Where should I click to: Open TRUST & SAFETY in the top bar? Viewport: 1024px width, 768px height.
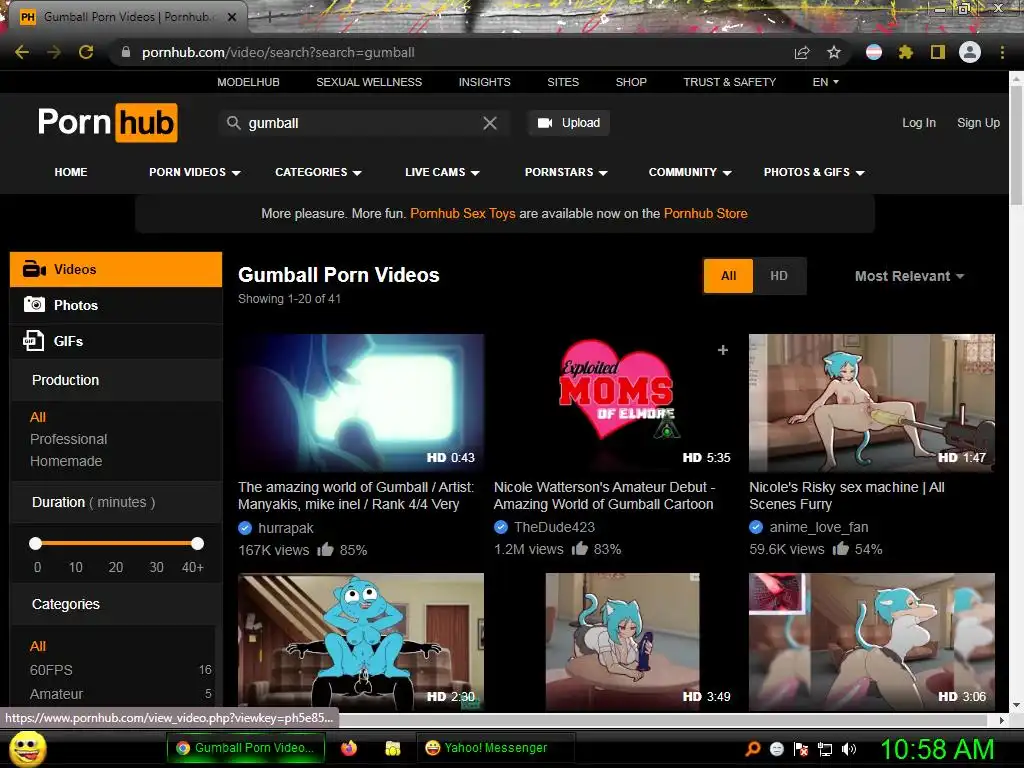coord(729,82)
